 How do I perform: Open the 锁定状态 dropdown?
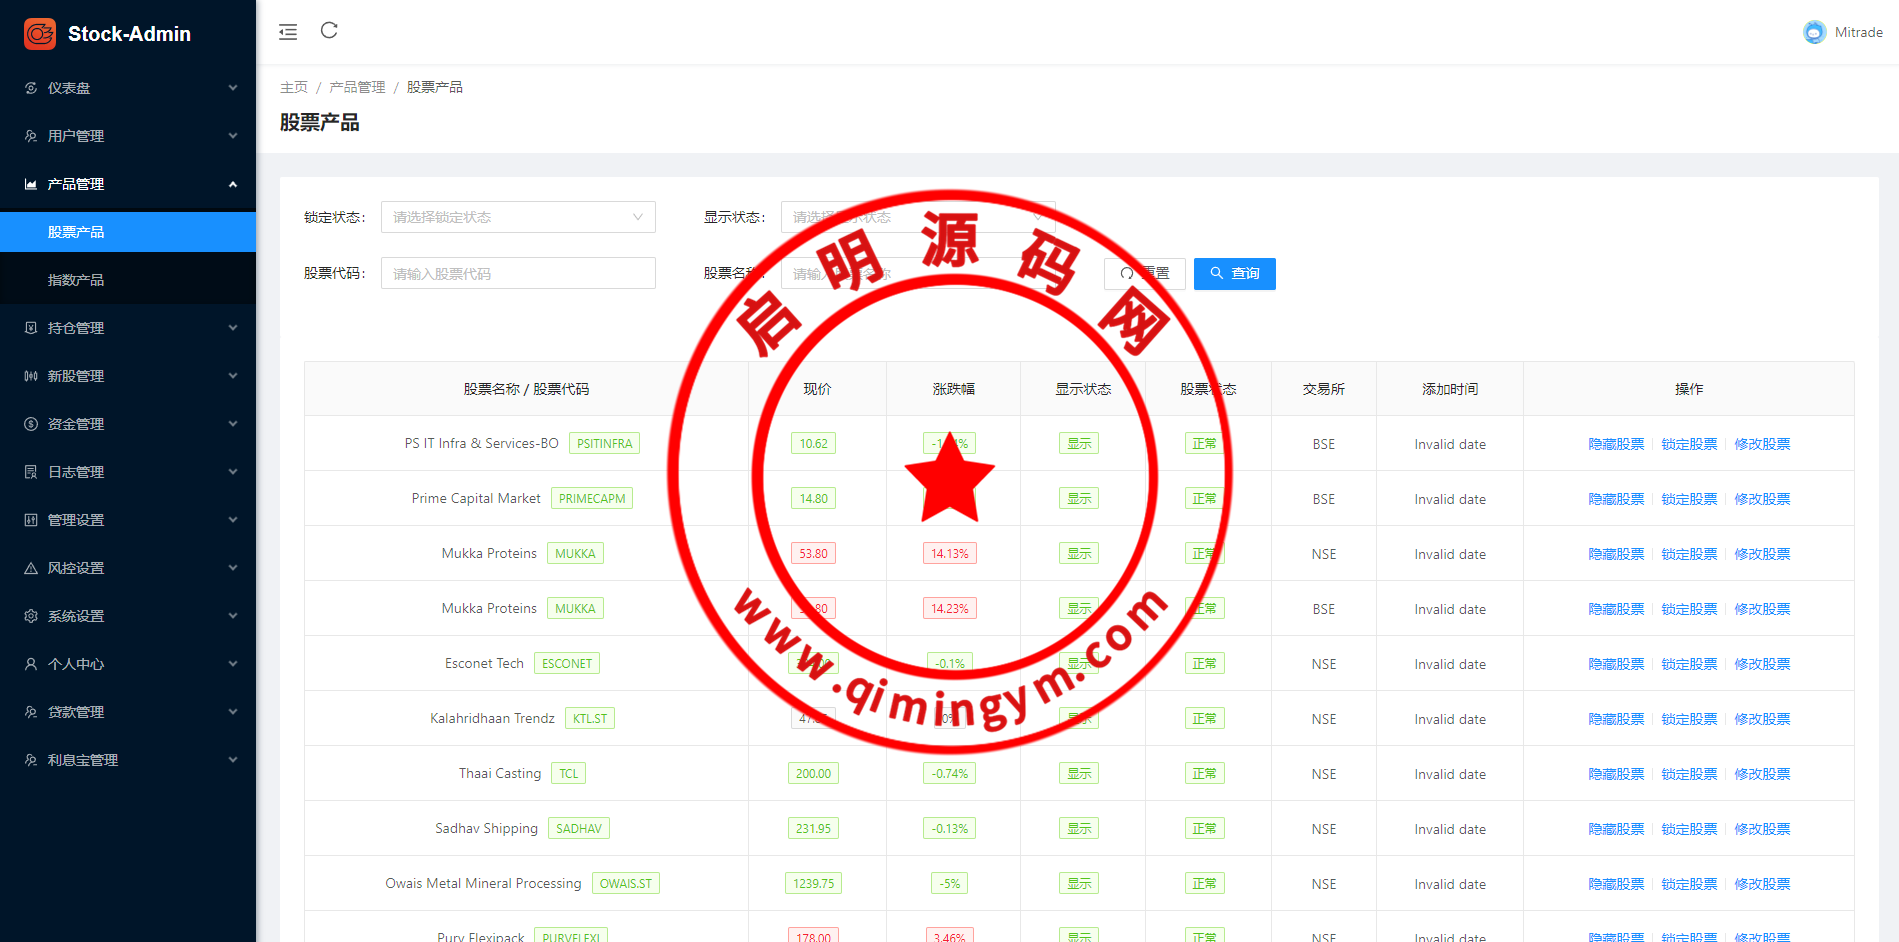point(518,217)
